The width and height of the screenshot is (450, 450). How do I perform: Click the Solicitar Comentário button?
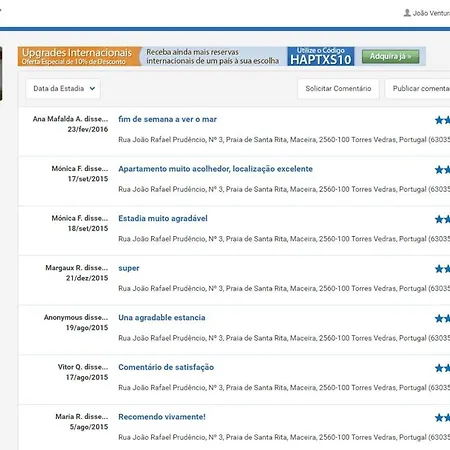(338, 89)
